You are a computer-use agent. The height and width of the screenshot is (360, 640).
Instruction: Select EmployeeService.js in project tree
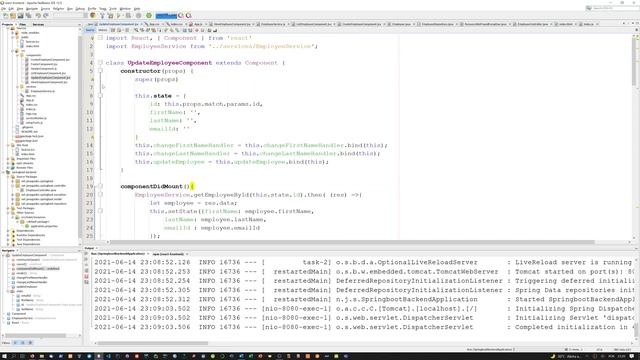pyautogui.click(x=42, y=91)
